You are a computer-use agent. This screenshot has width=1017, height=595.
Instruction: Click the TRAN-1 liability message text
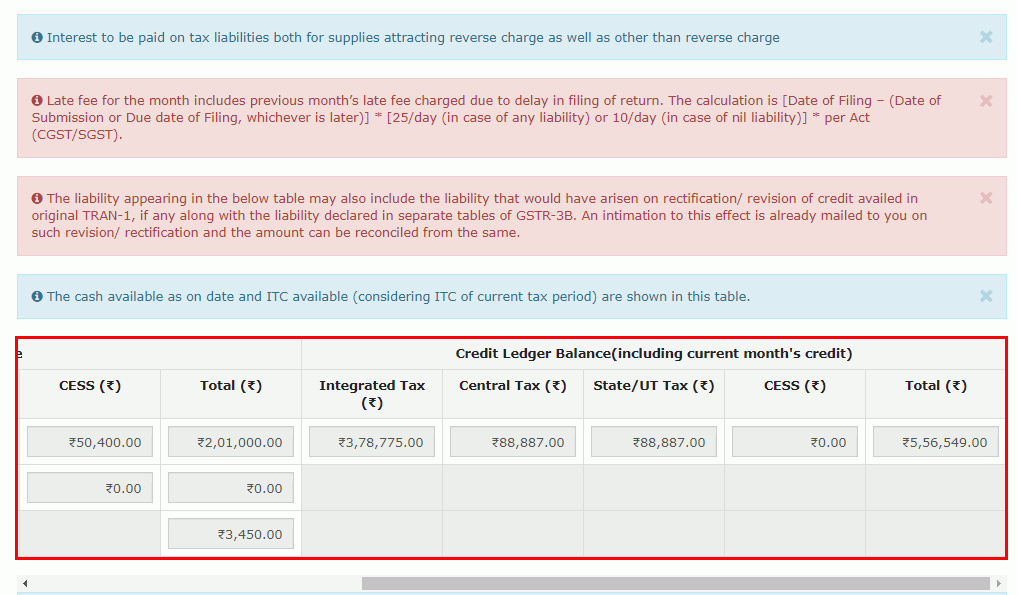[x=479, y=215]
